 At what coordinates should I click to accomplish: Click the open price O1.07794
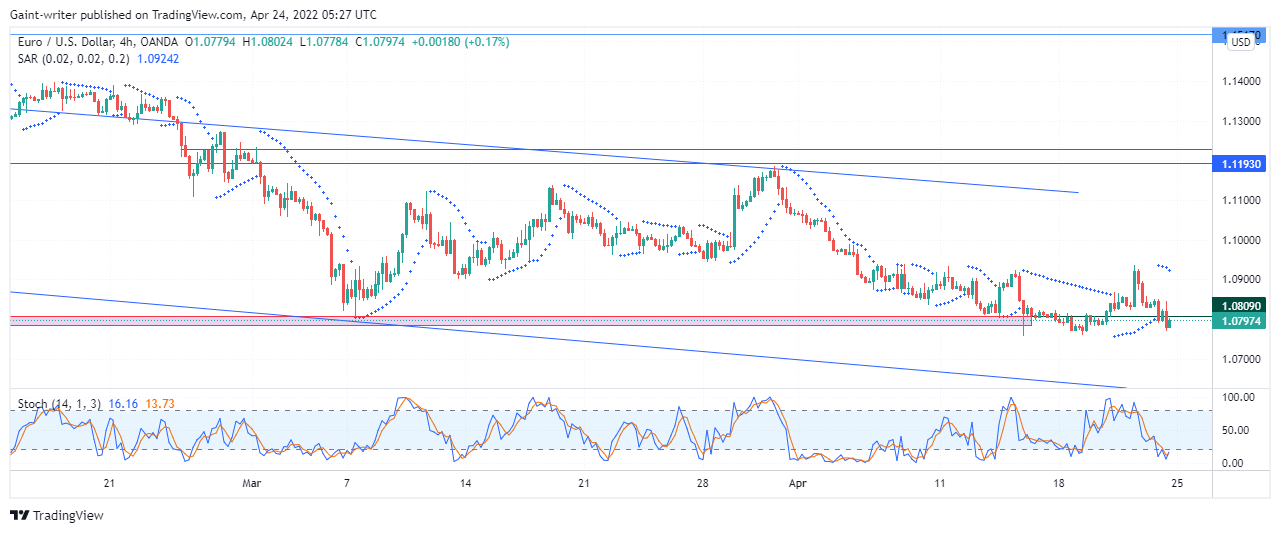click(x=210, y=42)
